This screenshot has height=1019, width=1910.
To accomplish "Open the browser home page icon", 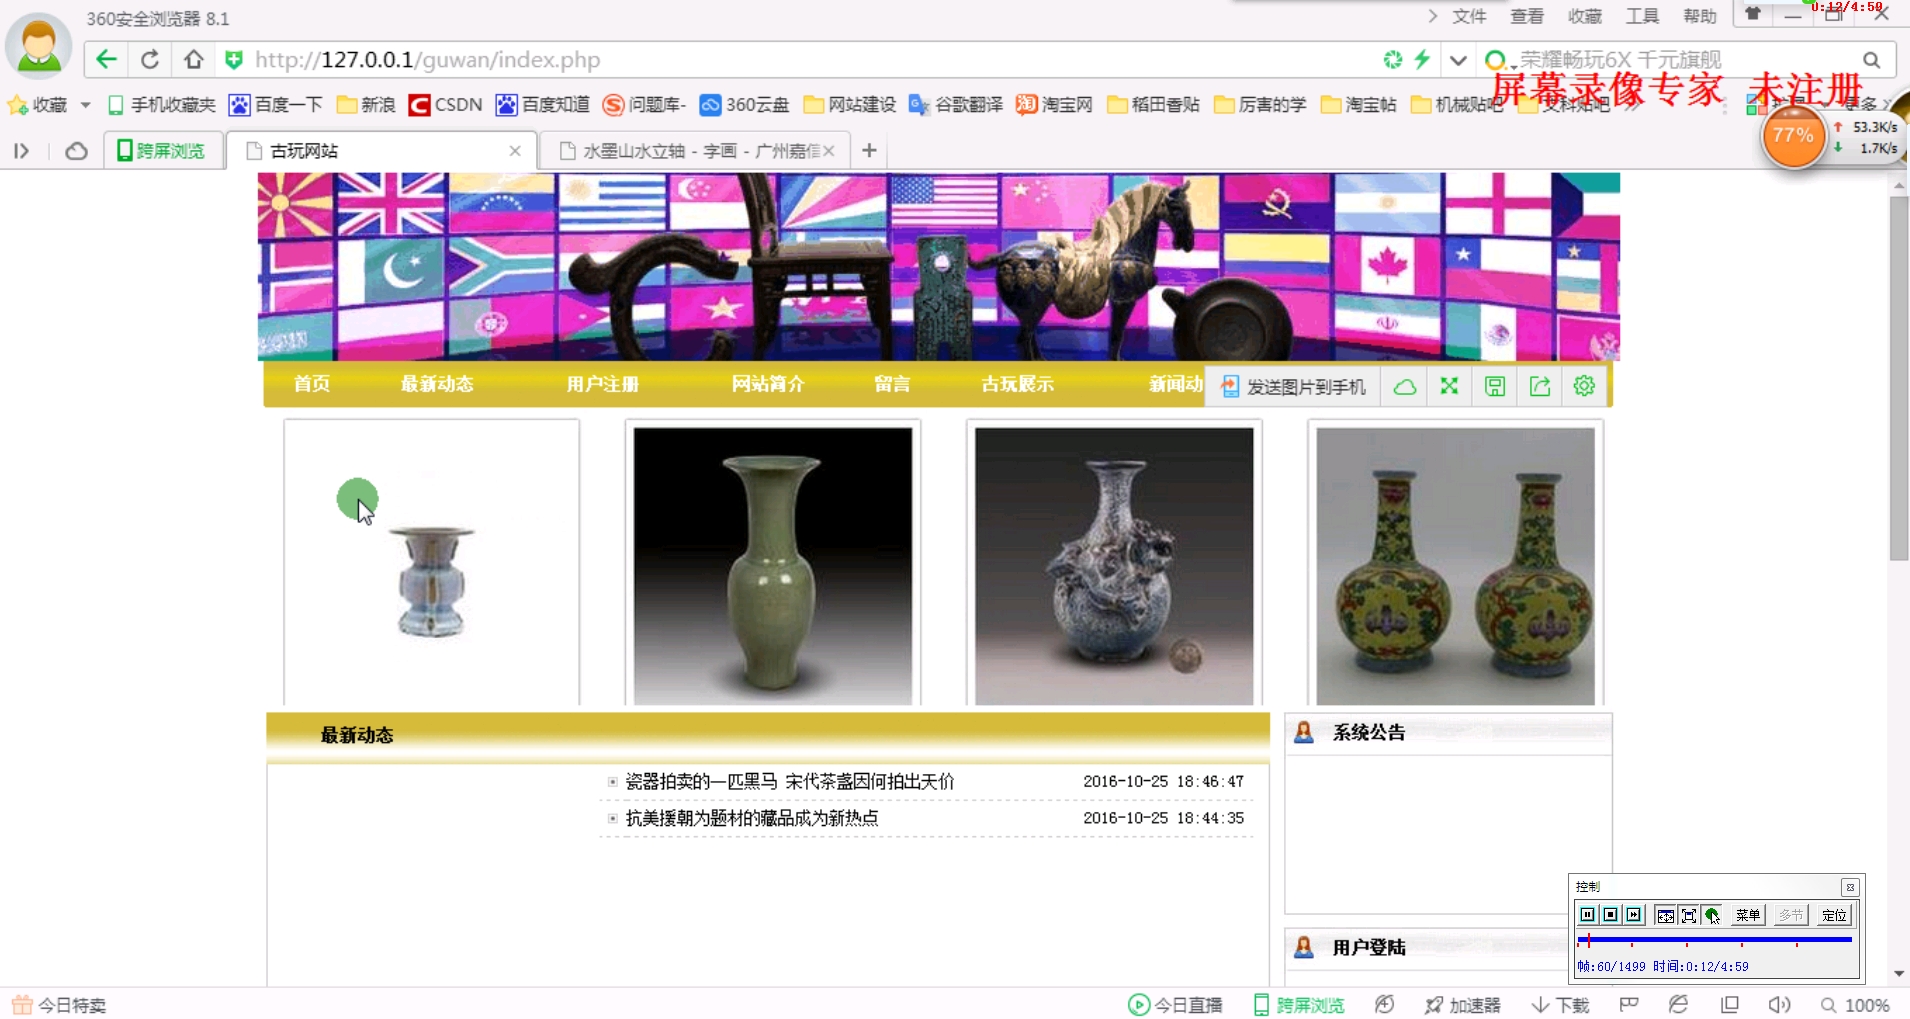I will click(x=194, y=60).
